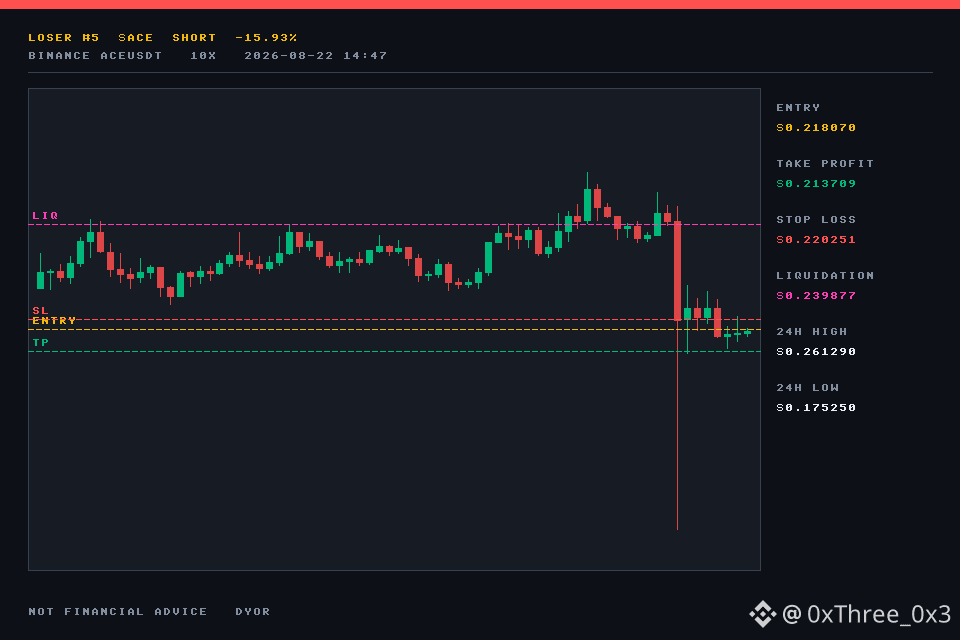Click the 24H LOW heading
The width and height of the screenshot is (960, 640).
(x=807, y=388)
